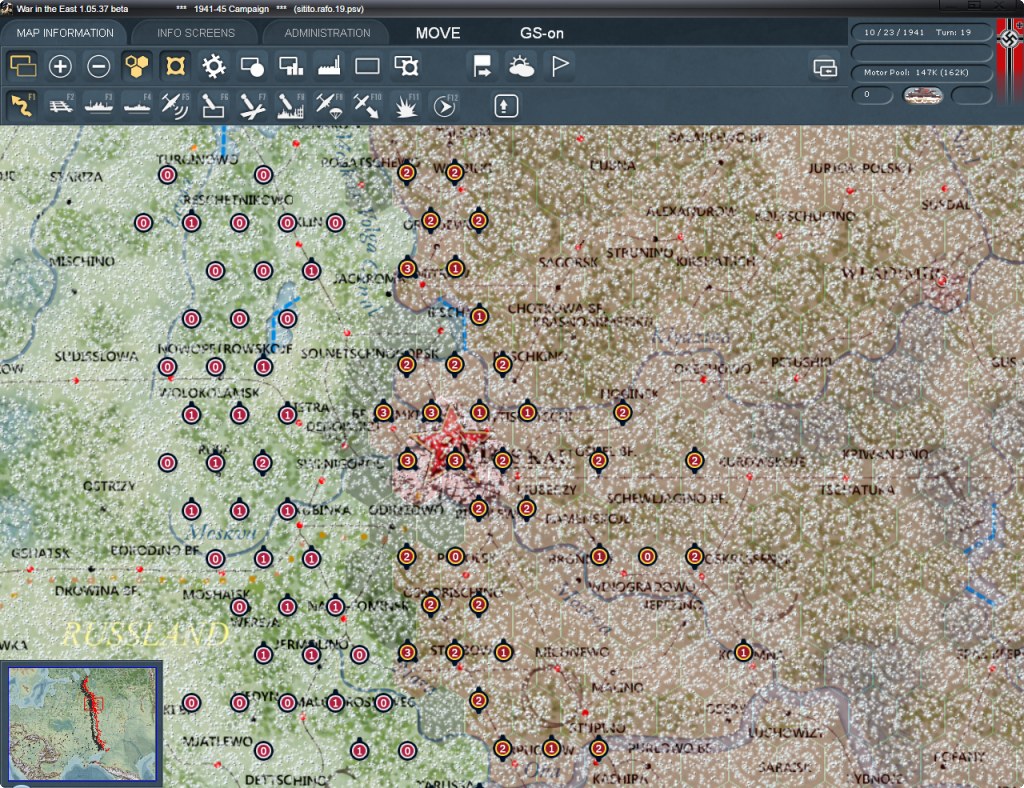
Task: Click the boxed up-arrow icon
Action: [505, 106]
